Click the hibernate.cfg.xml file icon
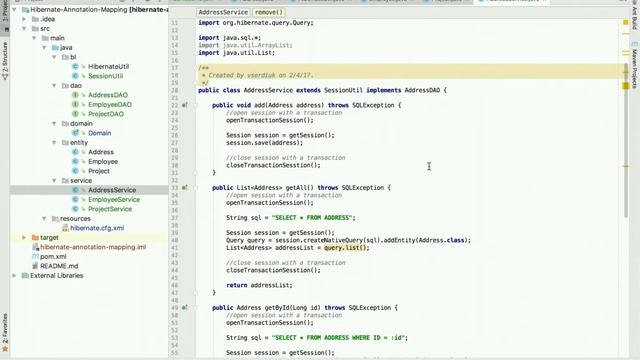The width and height of the screenshot is (640, 360). point(65,228)
